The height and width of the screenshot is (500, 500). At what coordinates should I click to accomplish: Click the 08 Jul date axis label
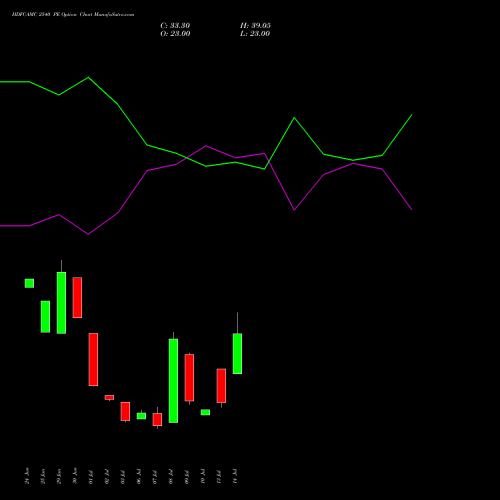[171, 476]
